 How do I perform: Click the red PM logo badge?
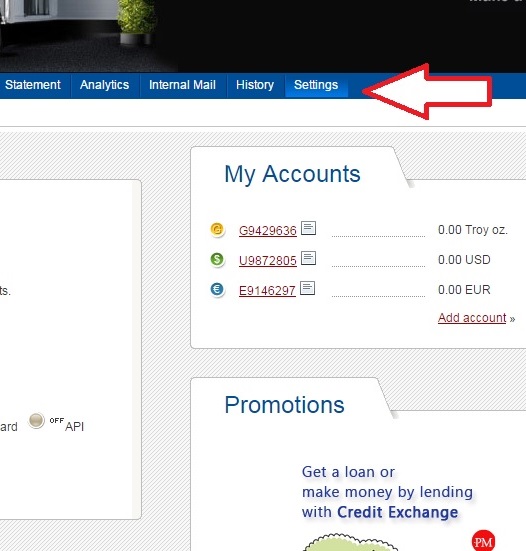[483, 542]
